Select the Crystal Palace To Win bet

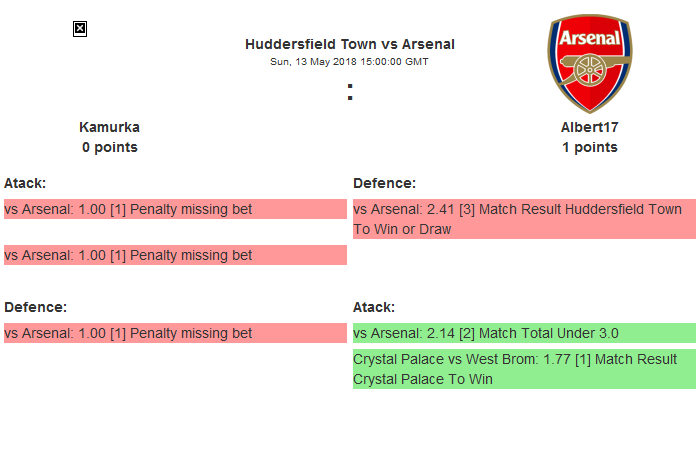524,369
